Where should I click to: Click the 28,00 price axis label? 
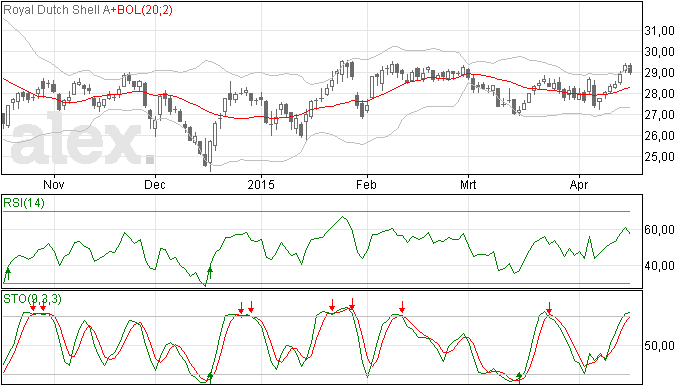[659, 94]
